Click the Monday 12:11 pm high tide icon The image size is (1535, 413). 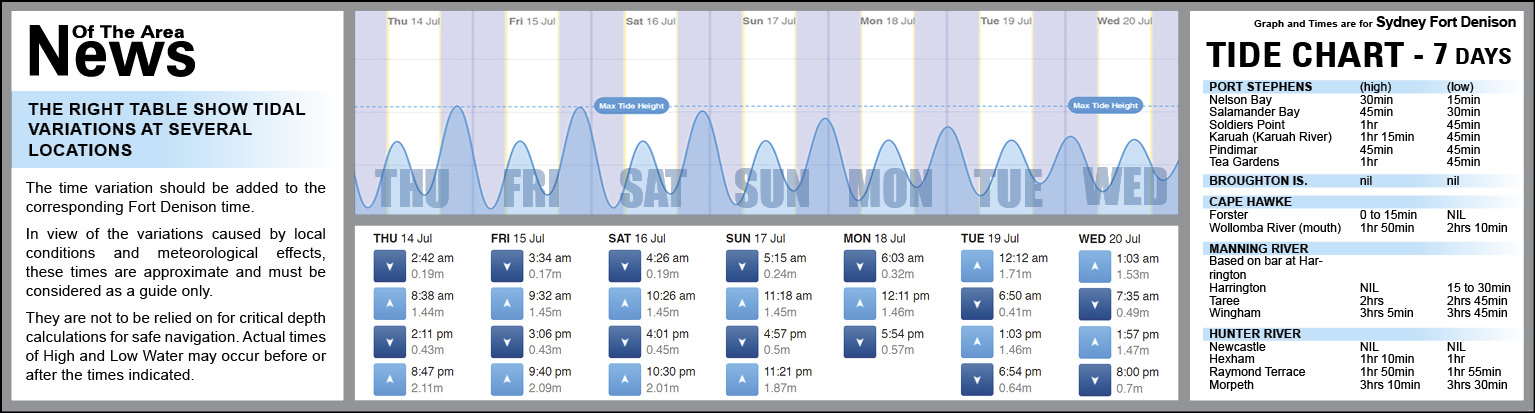860,303
